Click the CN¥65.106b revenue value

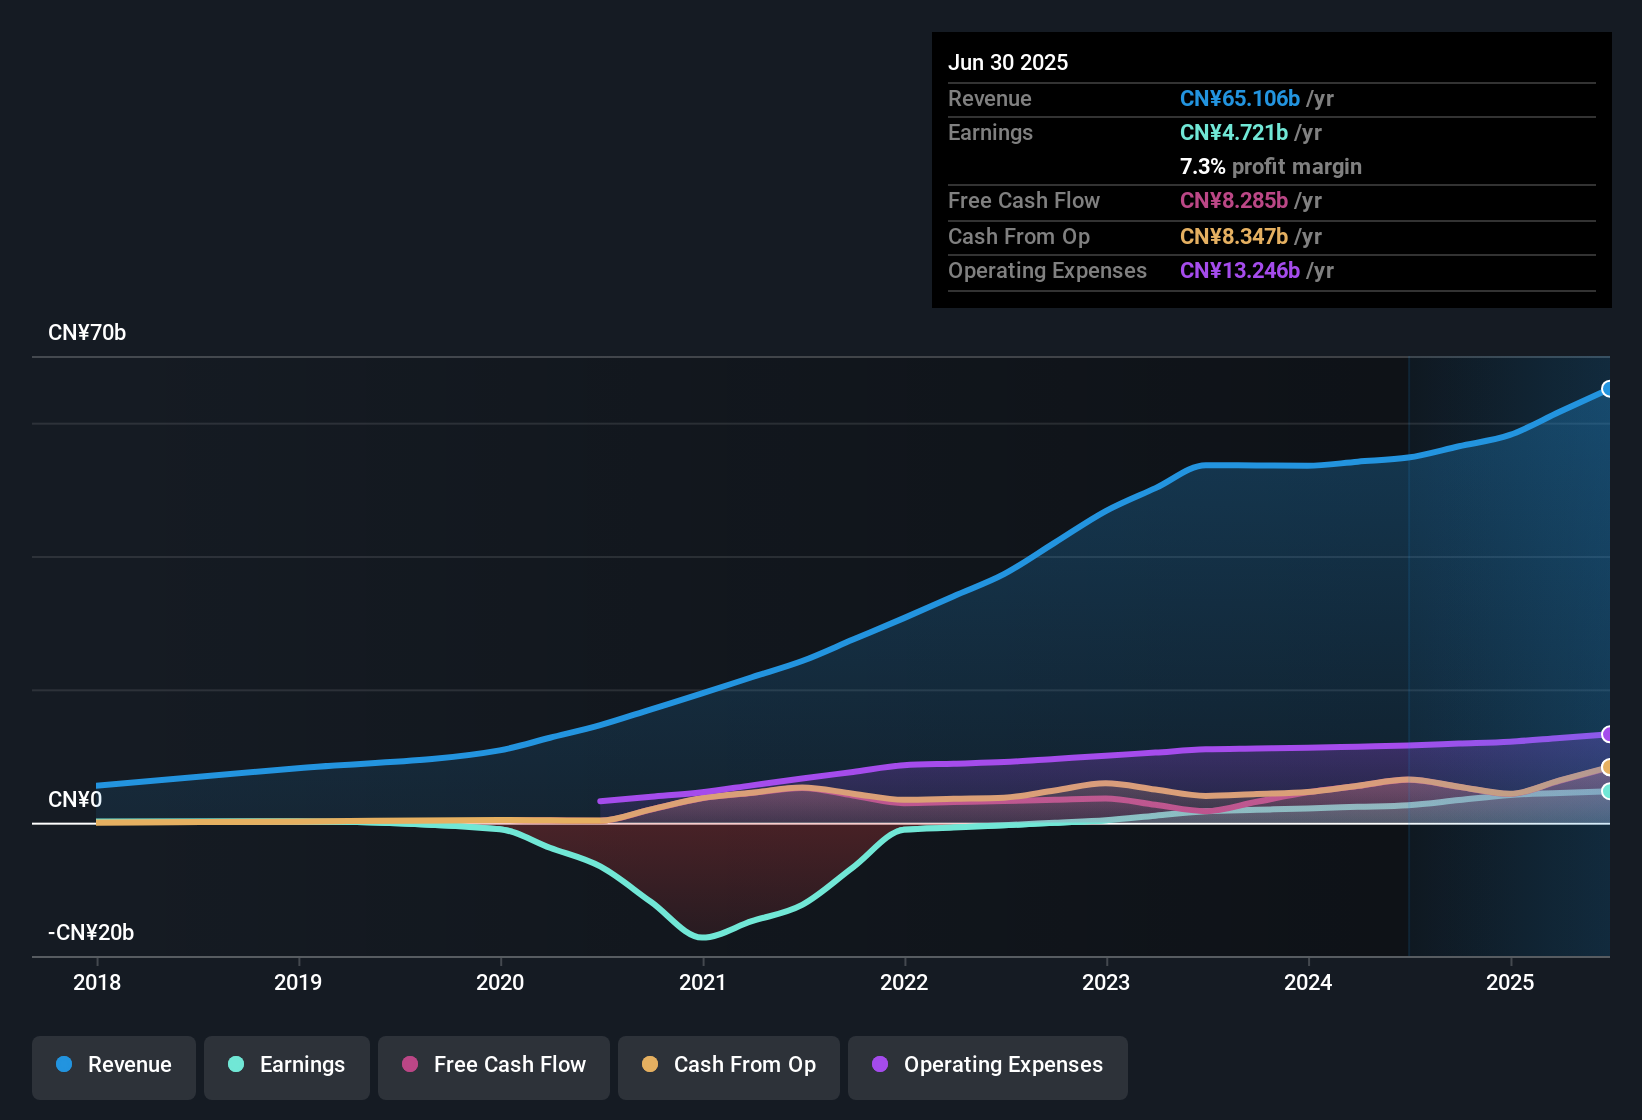click(1239, 98)
